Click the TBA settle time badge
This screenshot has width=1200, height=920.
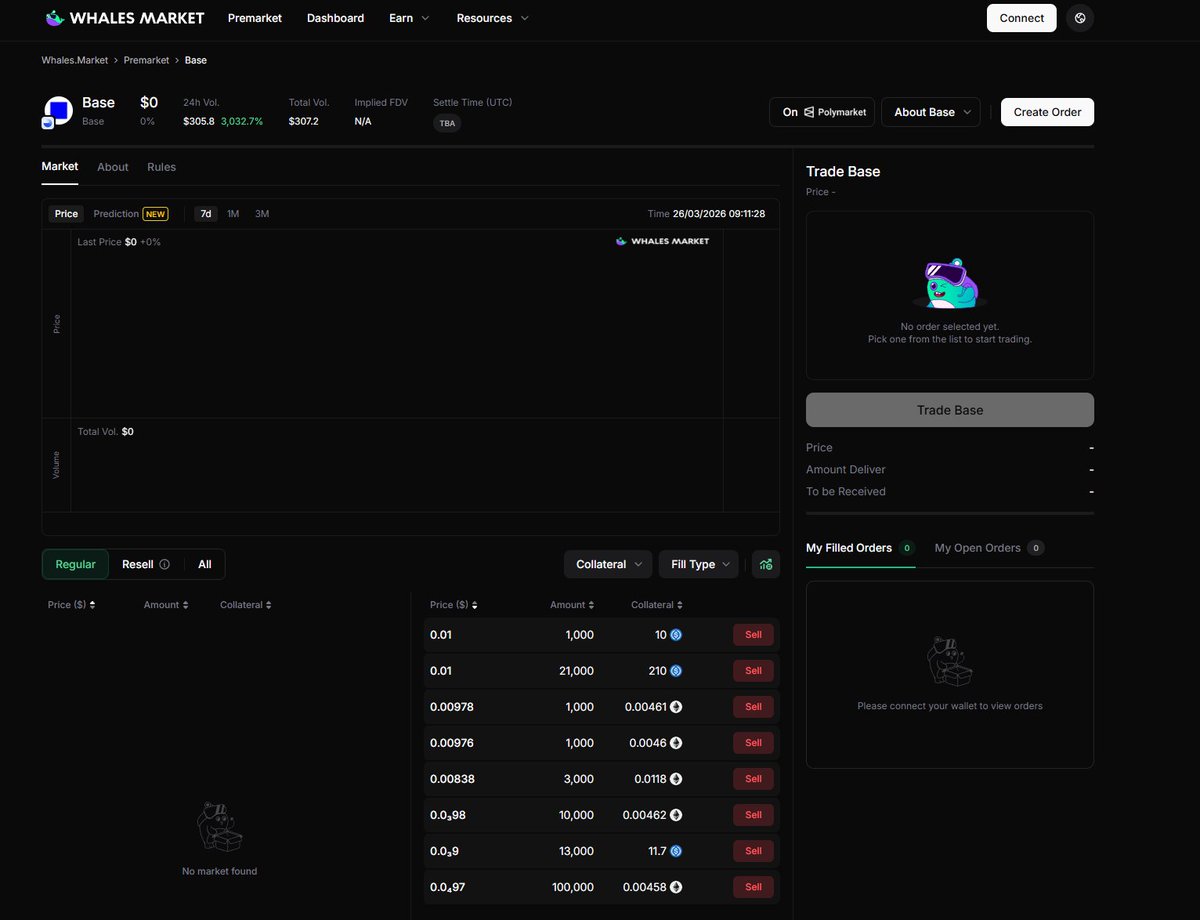(447, 123)
